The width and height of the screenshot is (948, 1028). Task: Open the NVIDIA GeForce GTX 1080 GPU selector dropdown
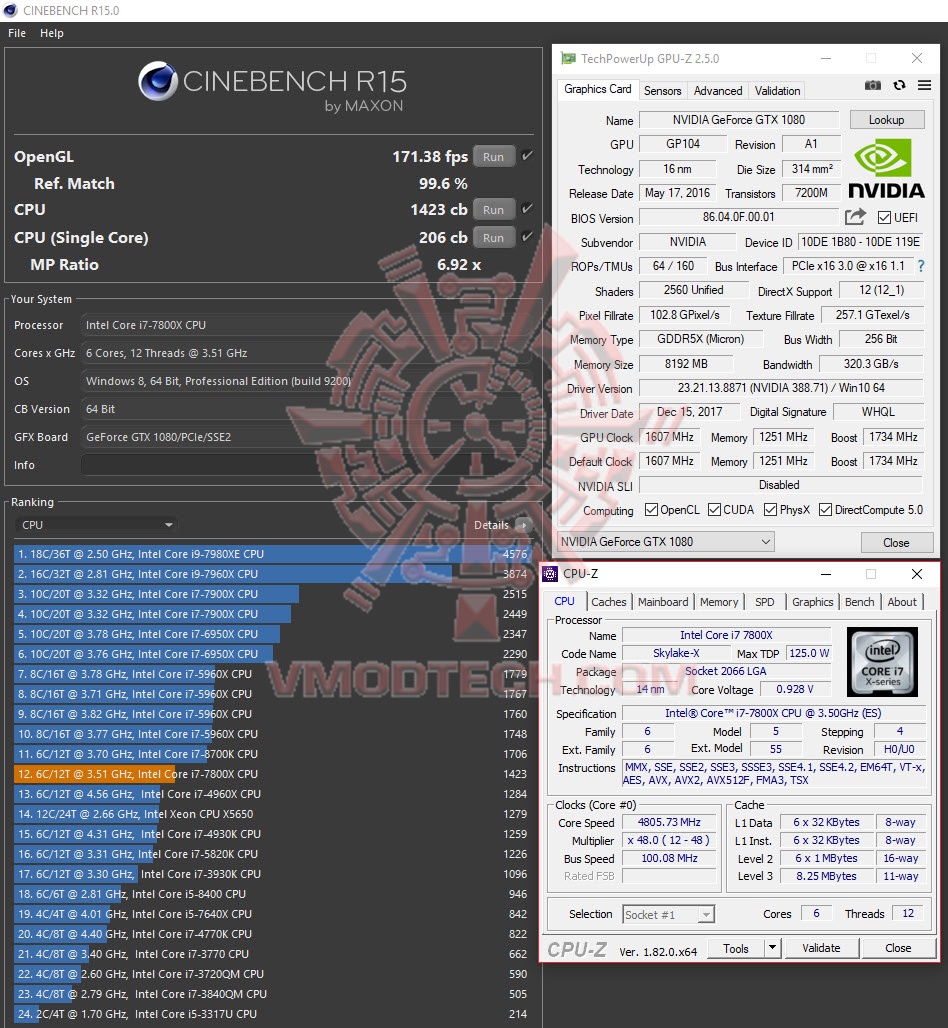(665, 542)
